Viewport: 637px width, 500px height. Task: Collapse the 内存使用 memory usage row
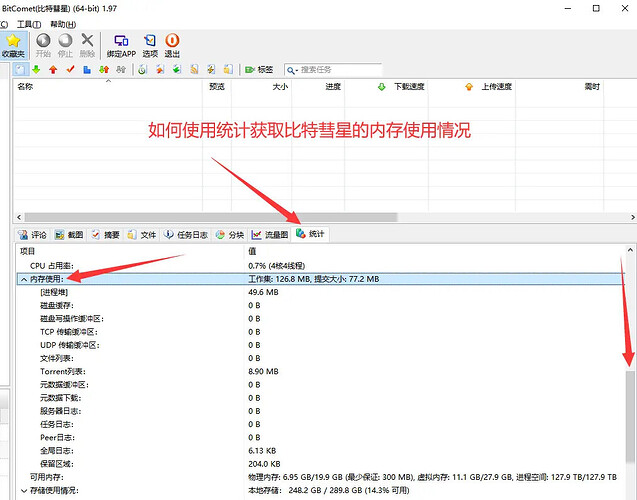pyautogui.click(x=23, y=279)
